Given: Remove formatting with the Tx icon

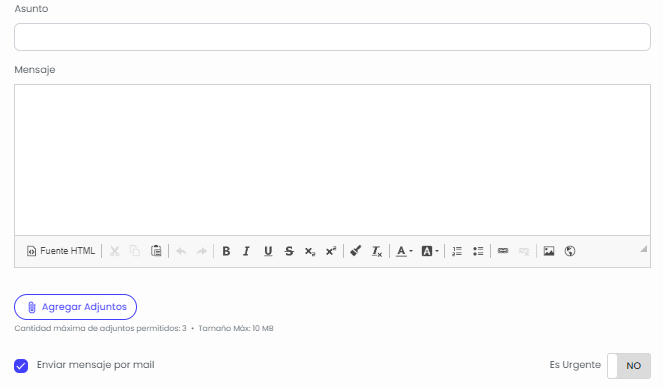Looking at the screenshot, I should [x=377, y=251].
